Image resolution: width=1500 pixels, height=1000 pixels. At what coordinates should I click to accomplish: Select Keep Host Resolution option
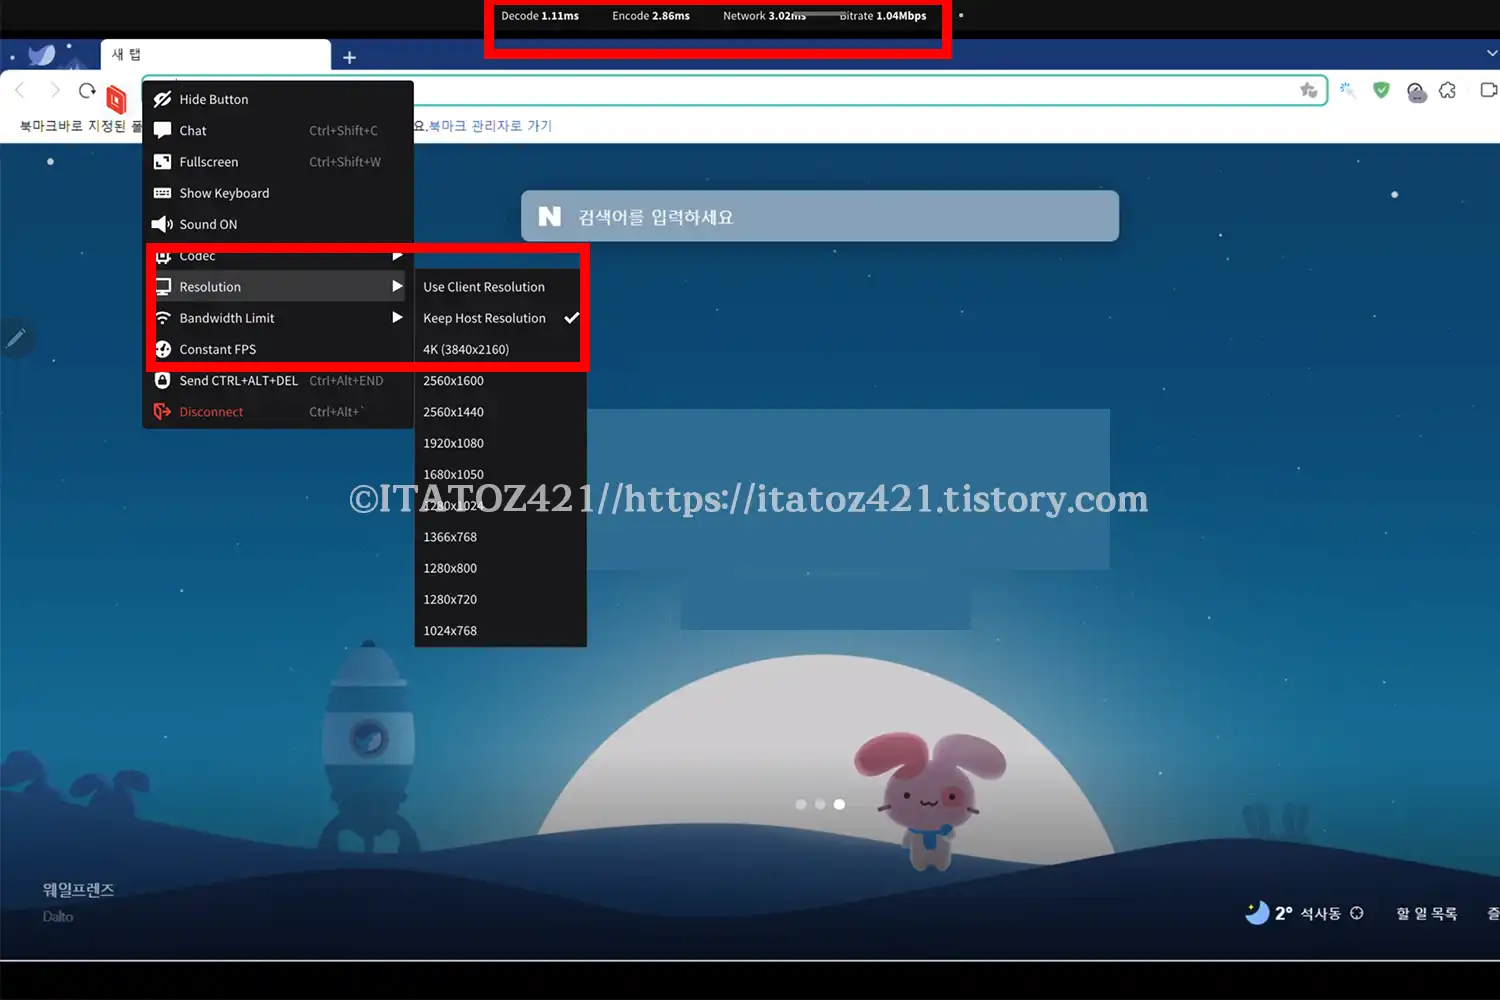[500, 318]
